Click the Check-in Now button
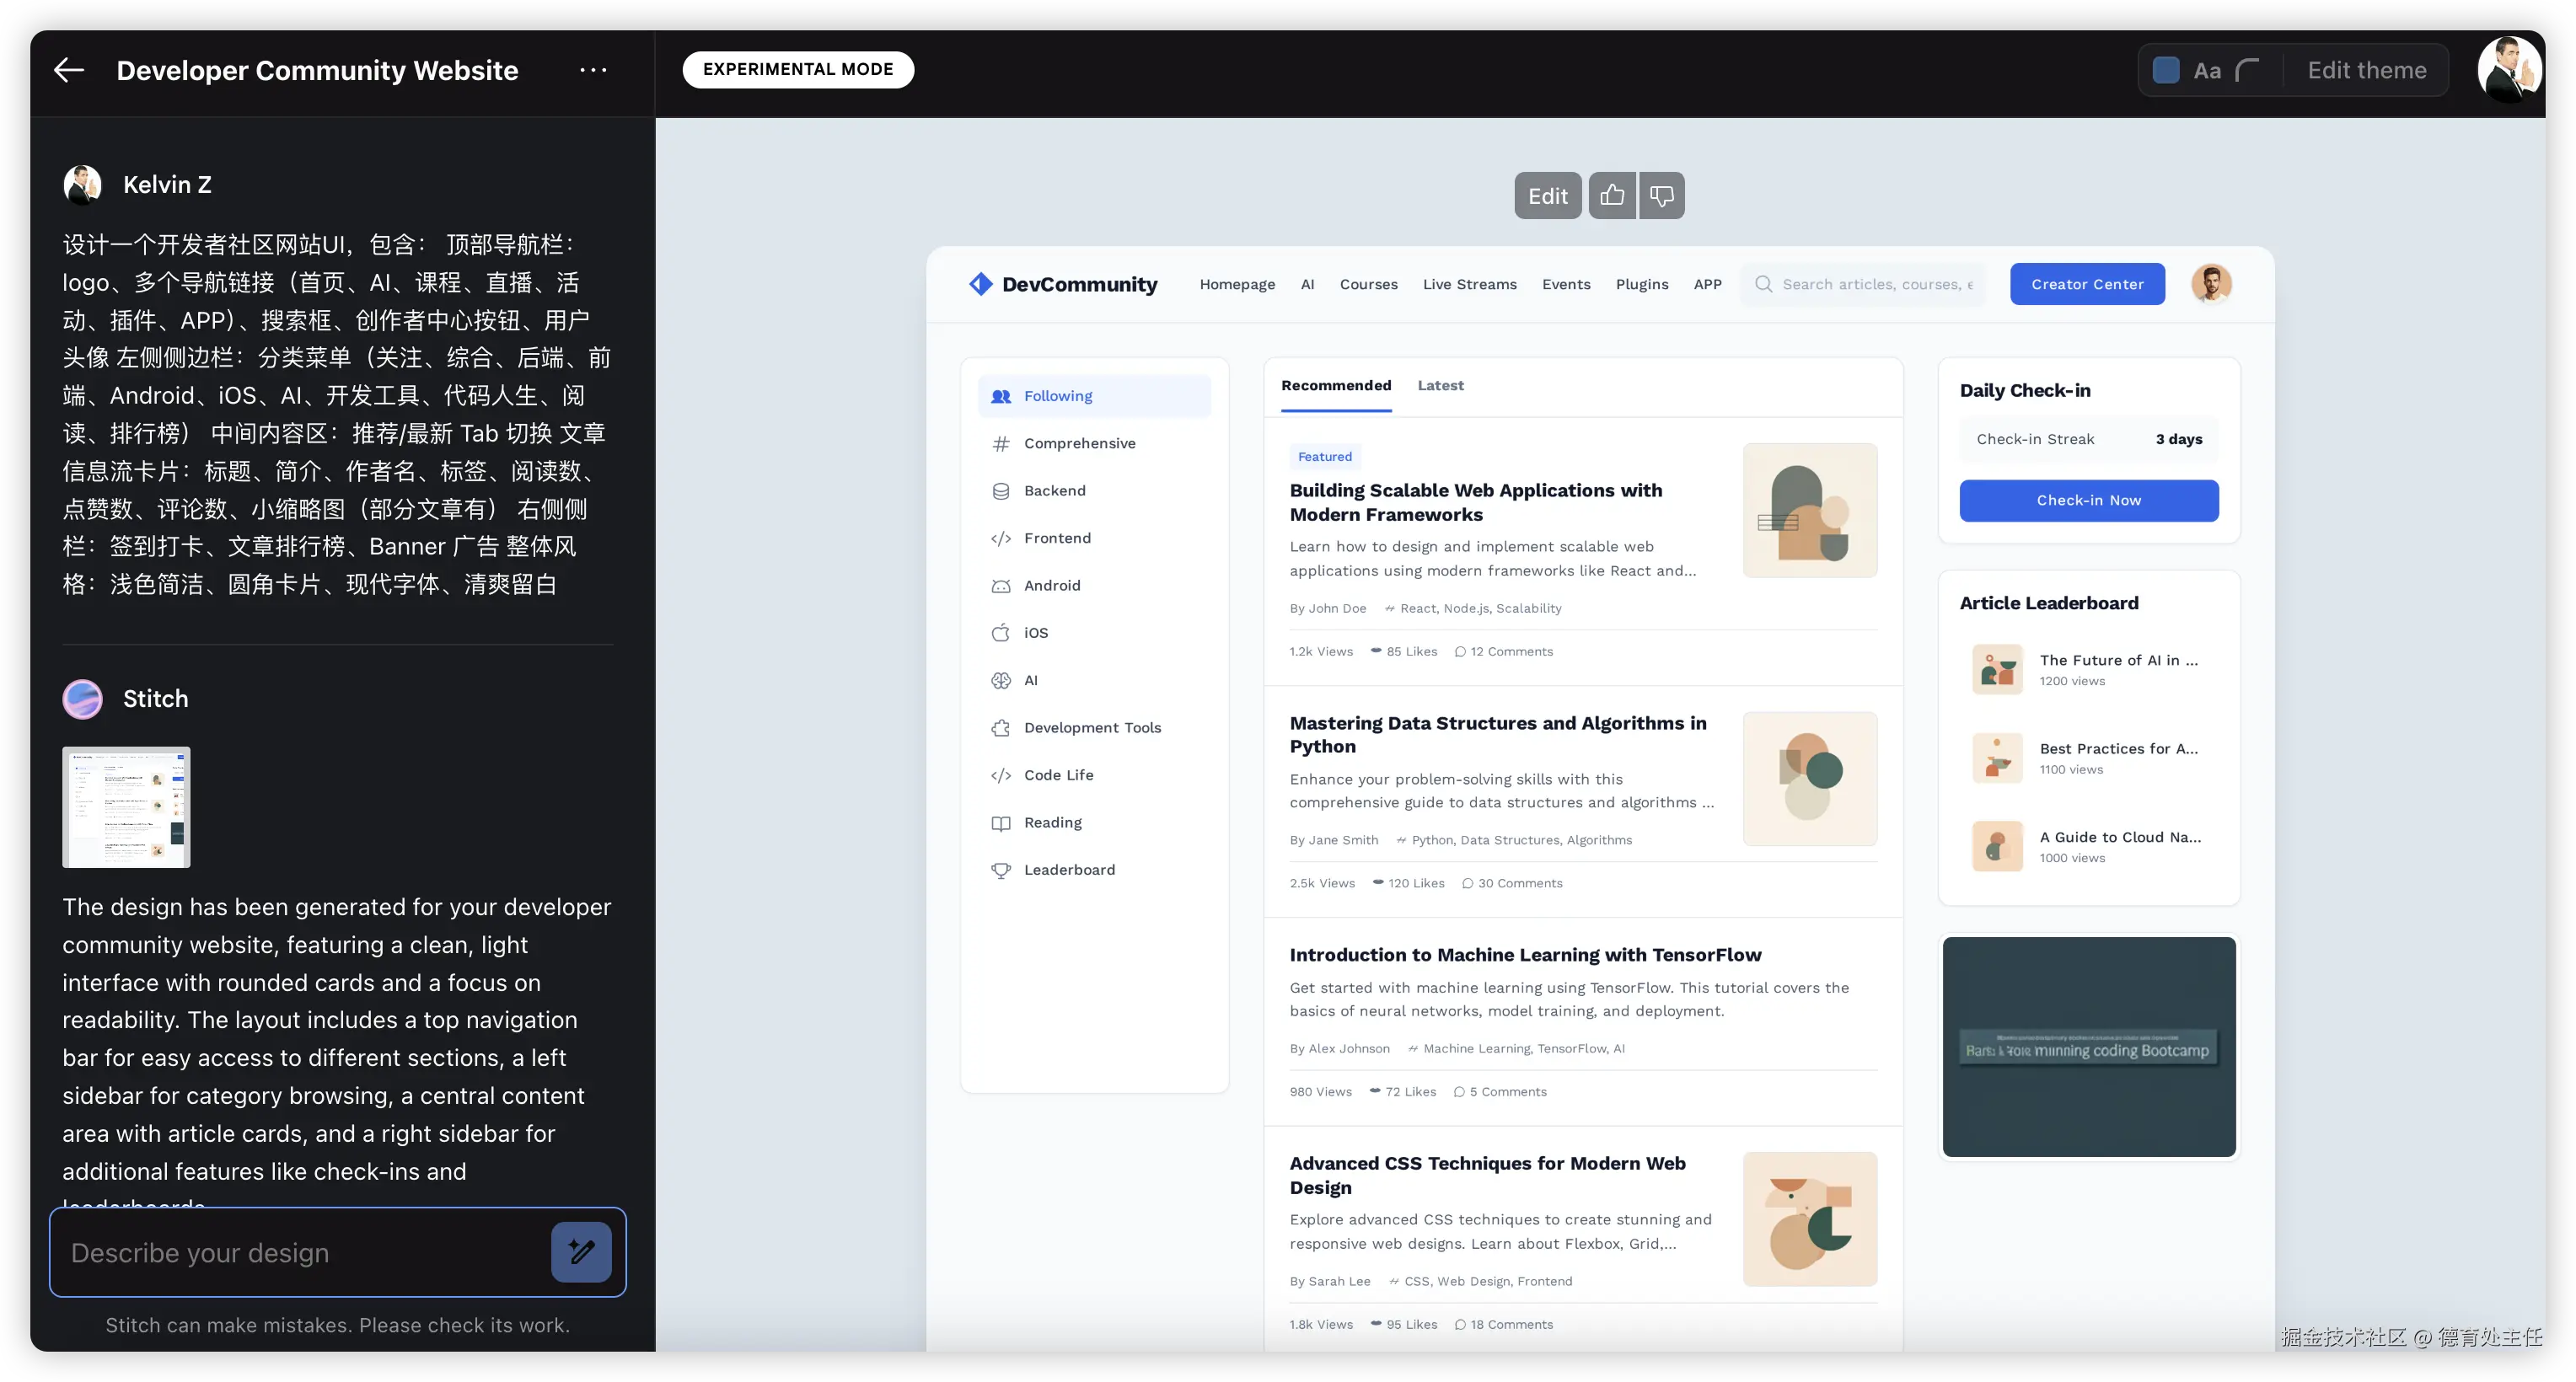 2088,500
